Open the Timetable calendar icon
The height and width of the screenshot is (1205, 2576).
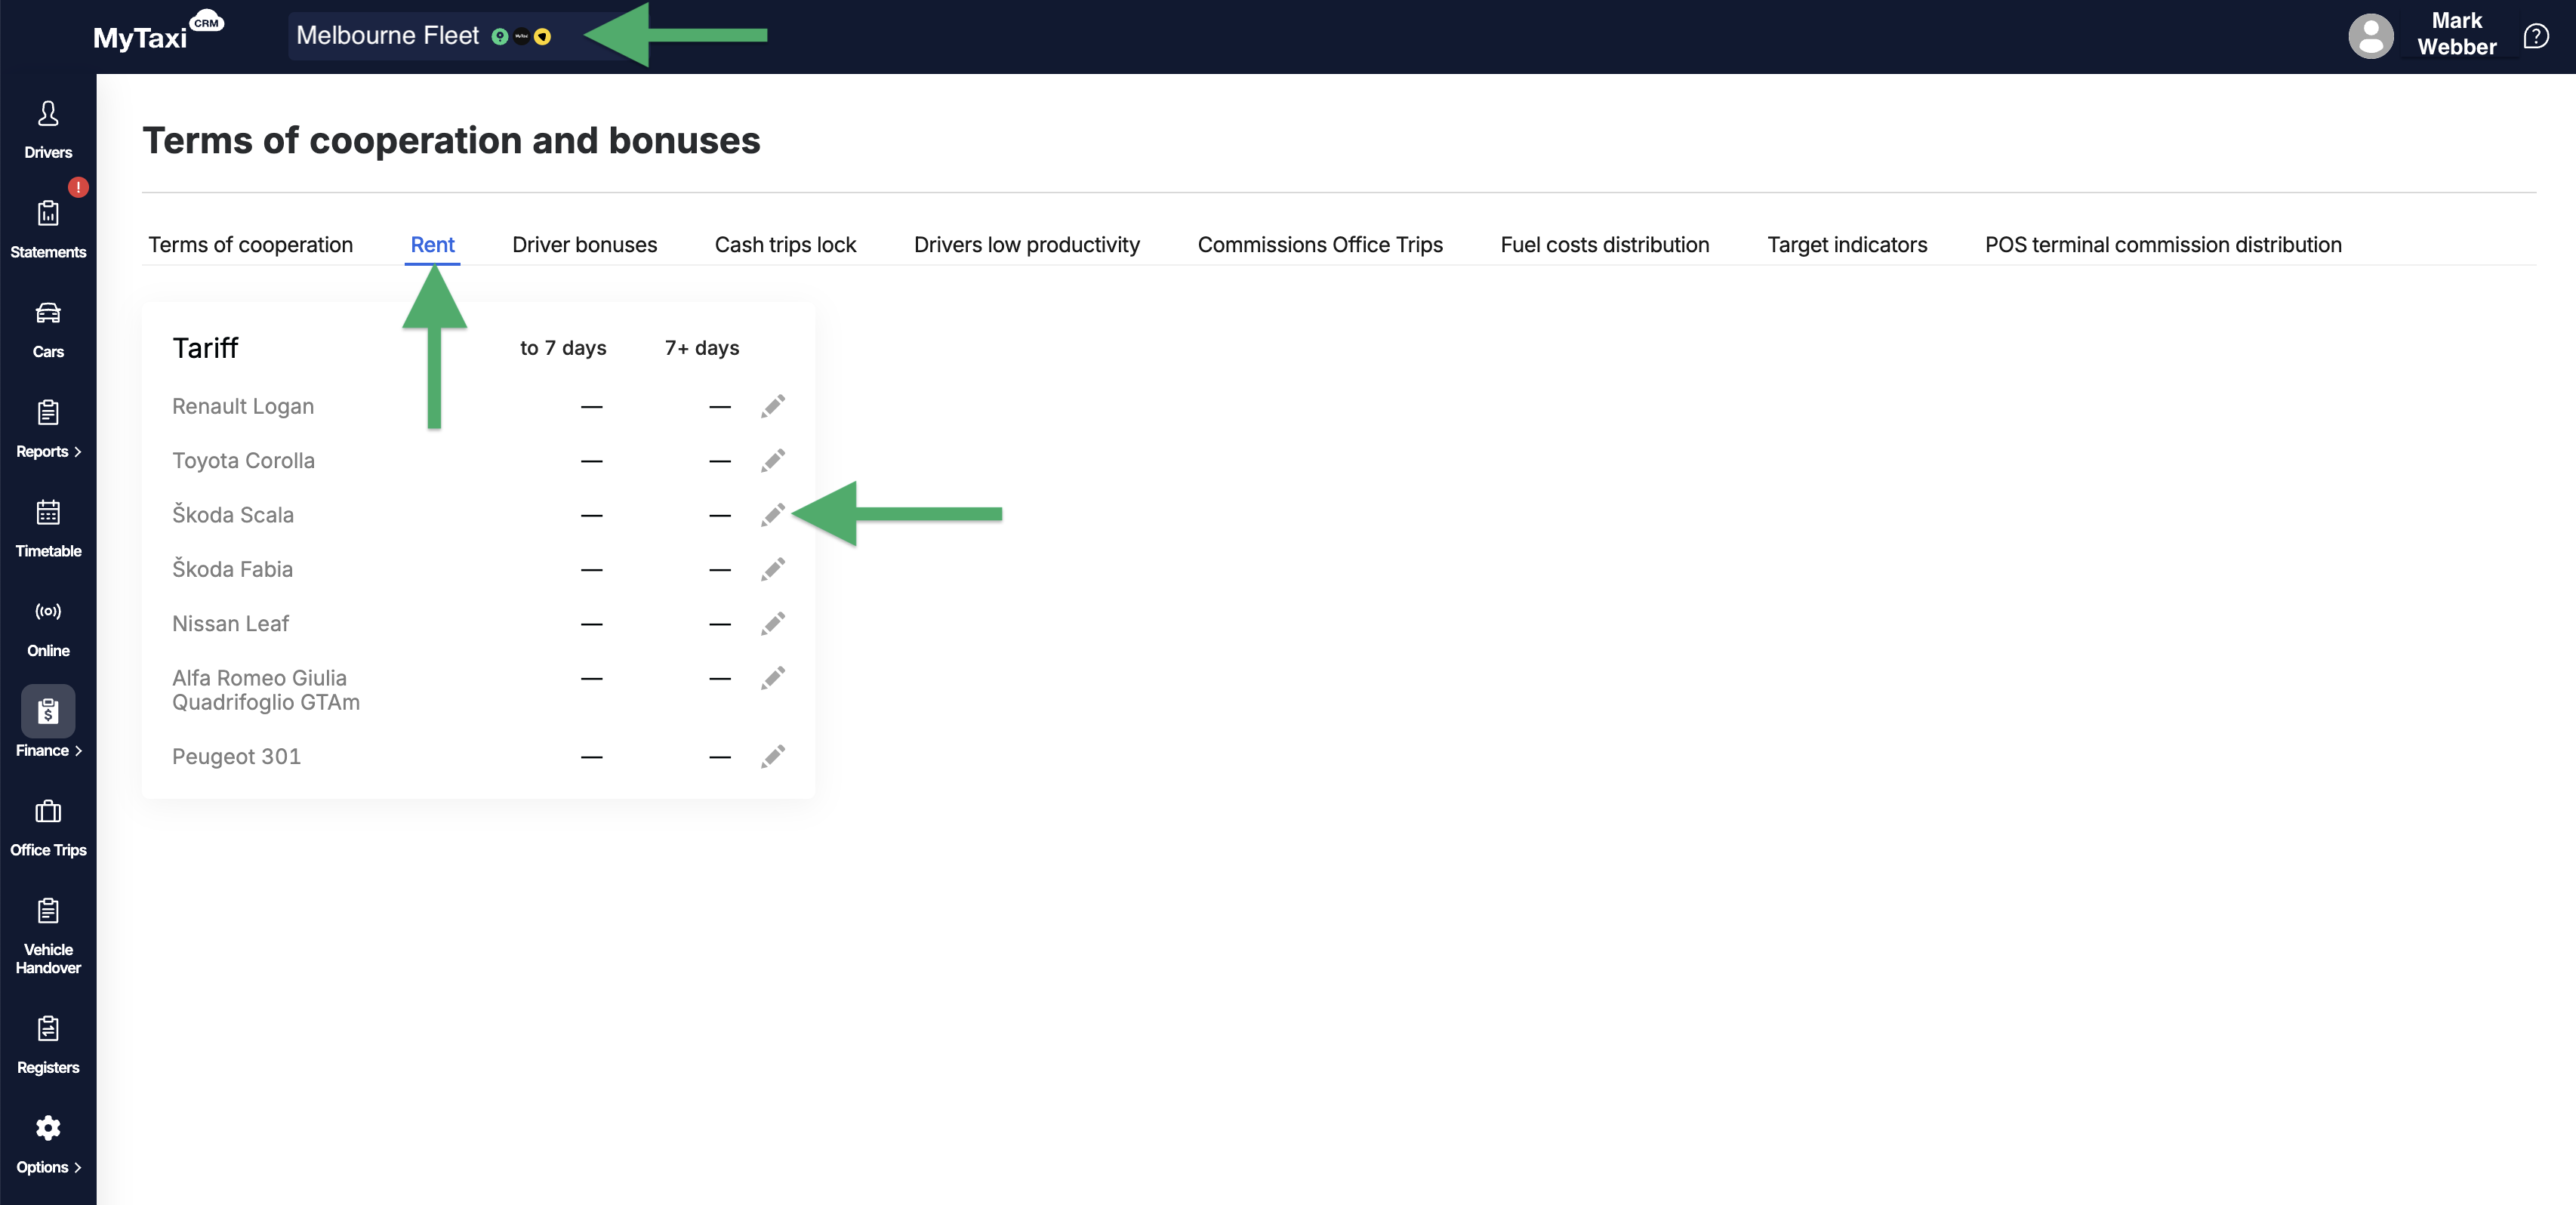(x=48, y=512)
